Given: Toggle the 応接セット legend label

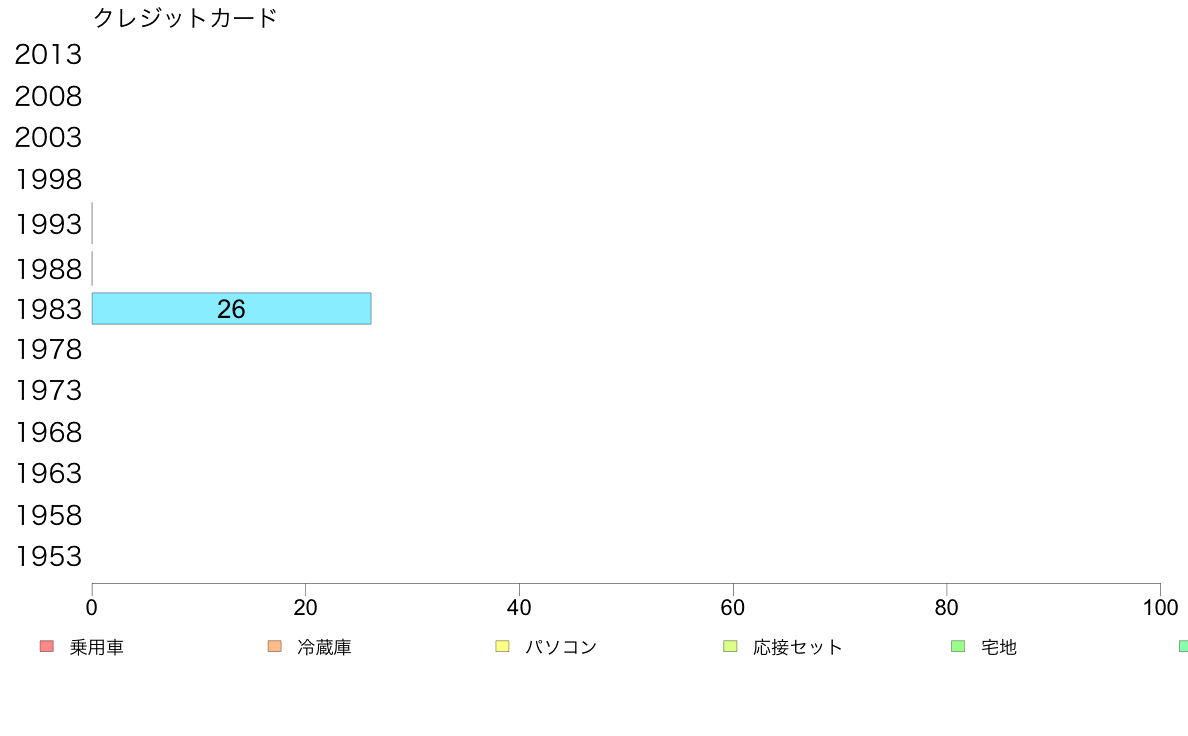Looking at the screenshot, I should [x=798, y=647].
